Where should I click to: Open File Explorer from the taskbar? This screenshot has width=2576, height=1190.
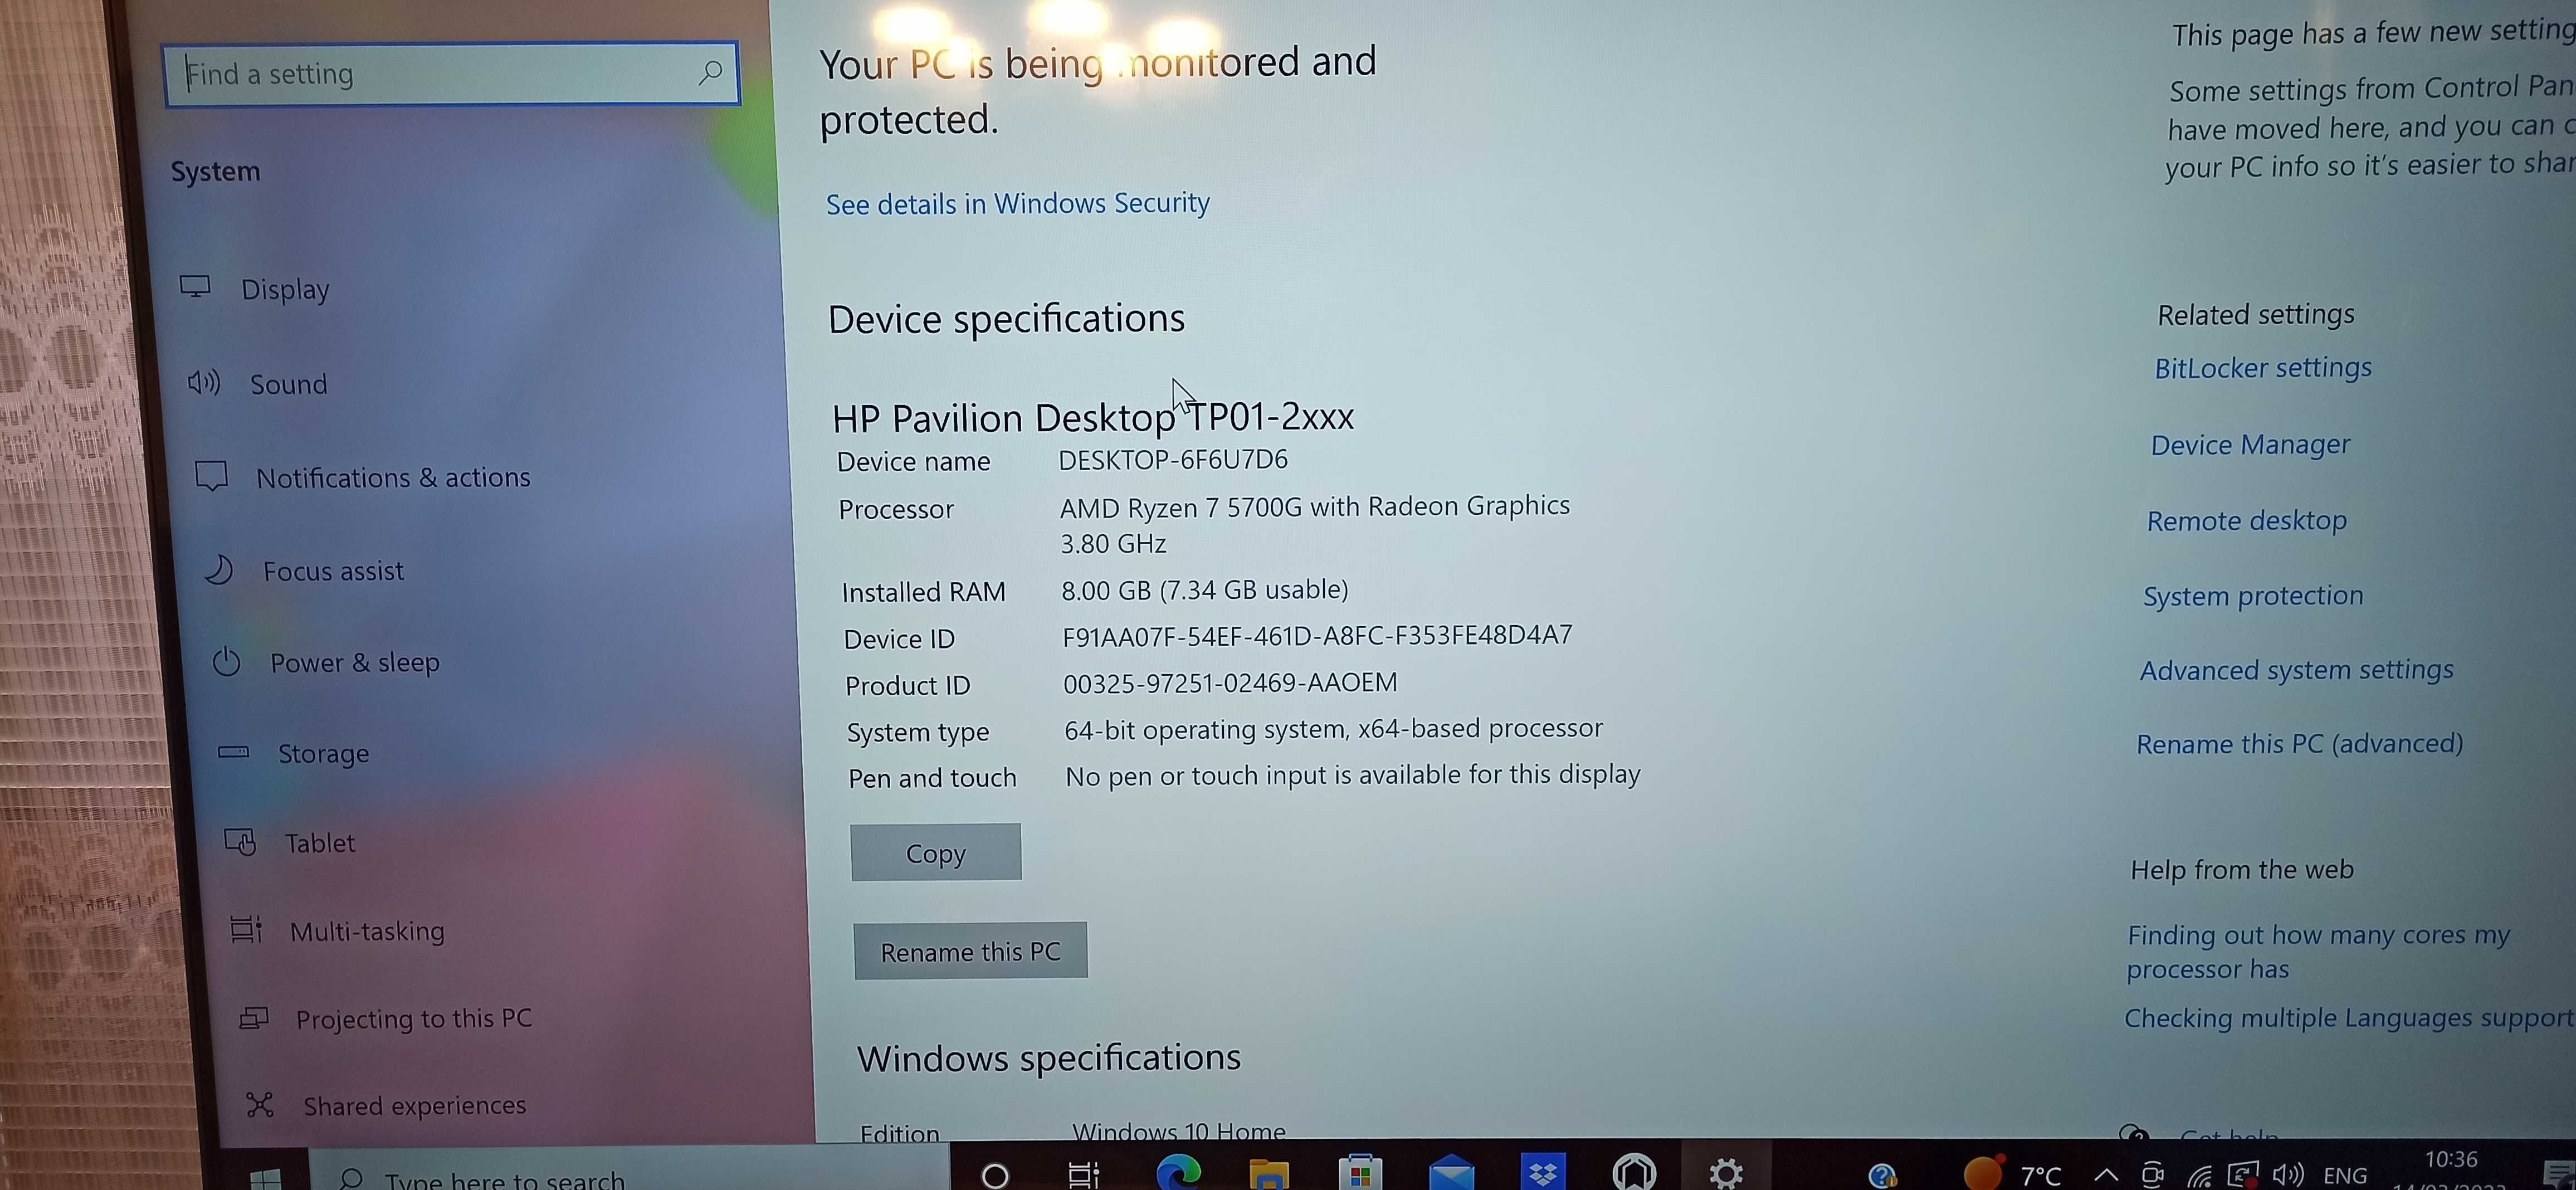click(x=1269, y=1174)
